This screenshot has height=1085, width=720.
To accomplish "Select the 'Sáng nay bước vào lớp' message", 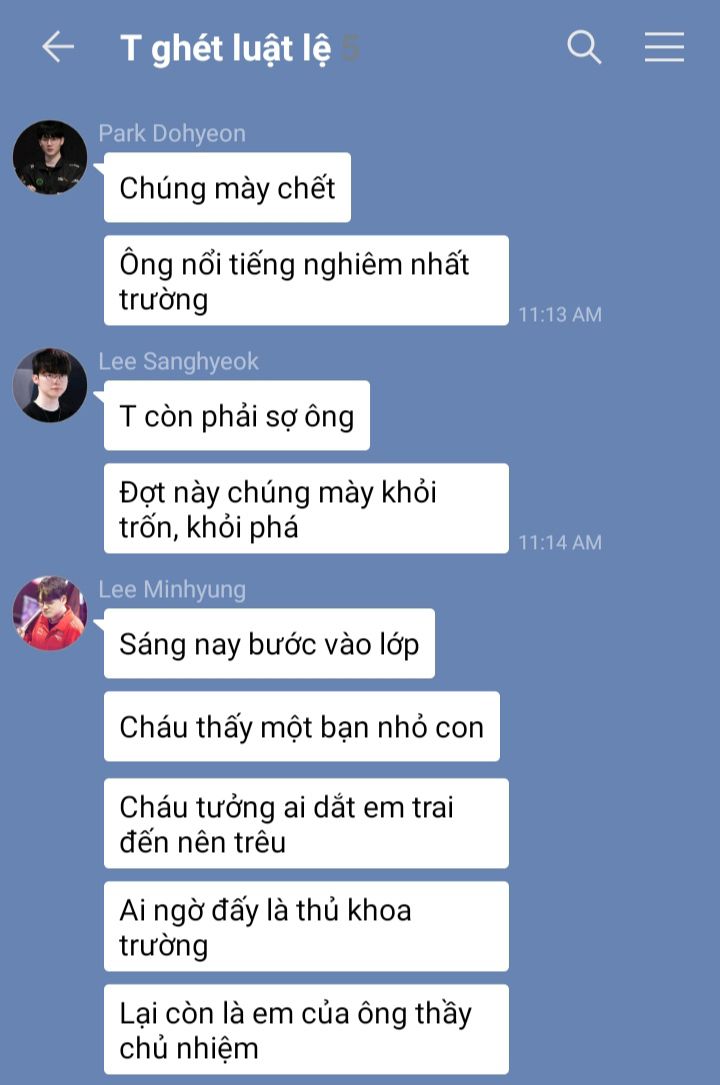I will 269,644.
